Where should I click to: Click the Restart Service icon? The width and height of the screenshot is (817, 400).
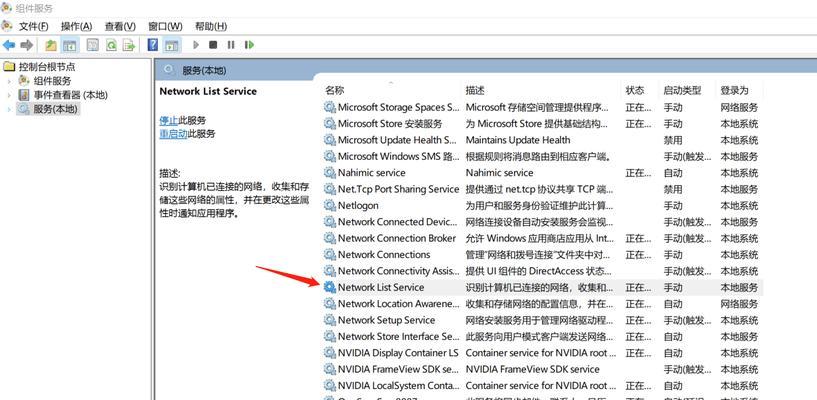(x=249, y=45)
